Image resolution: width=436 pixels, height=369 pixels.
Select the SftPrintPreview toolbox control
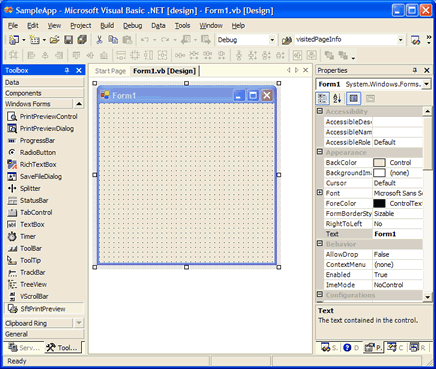[44, 309]
